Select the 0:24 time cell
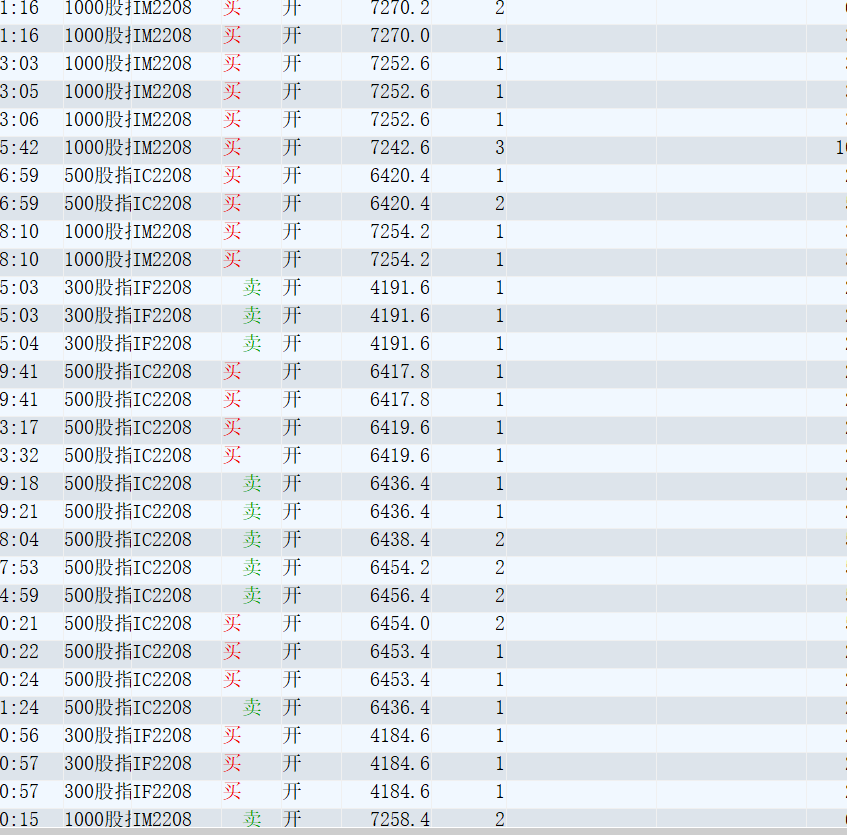The image size is (847, 835). point(19,679)
